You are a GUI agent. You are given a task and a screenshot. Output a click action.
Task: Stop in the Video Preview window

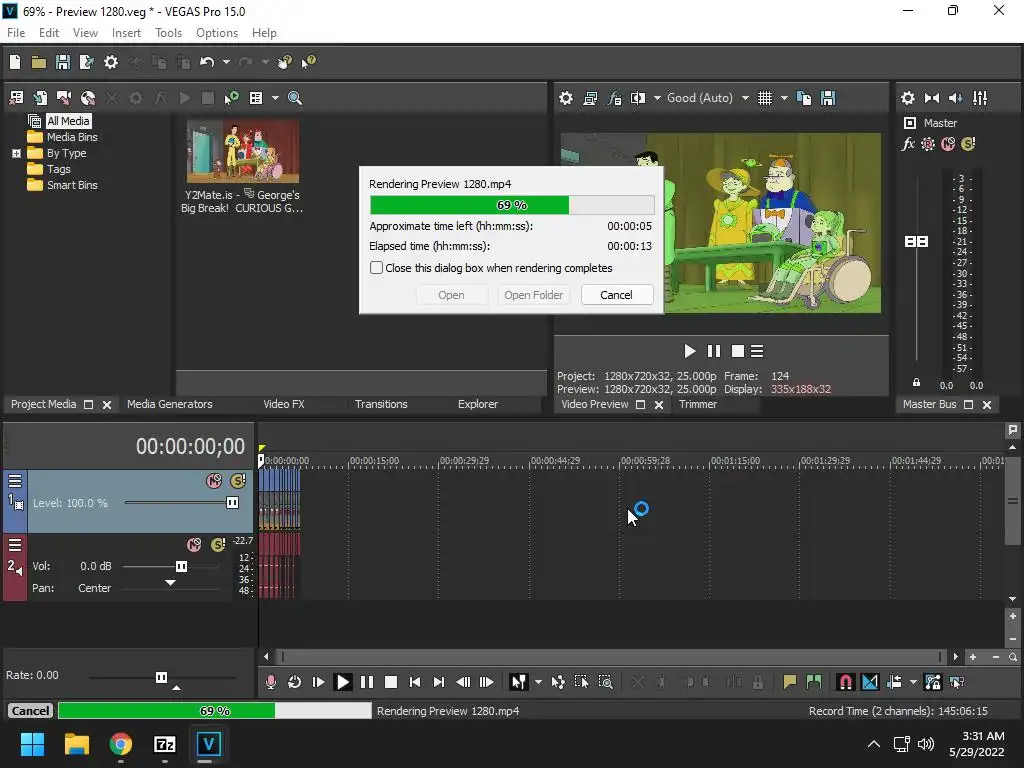click(738, 351)
